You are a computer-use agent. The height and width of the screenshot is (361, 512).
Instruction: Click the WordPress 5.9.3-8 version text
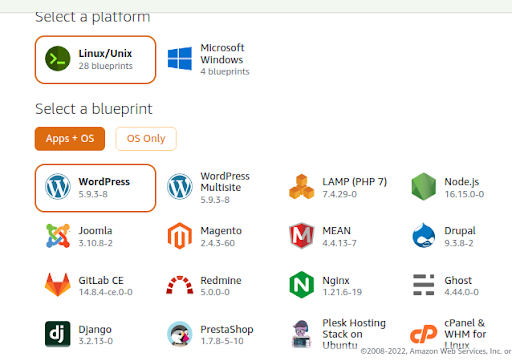point(93,194)
